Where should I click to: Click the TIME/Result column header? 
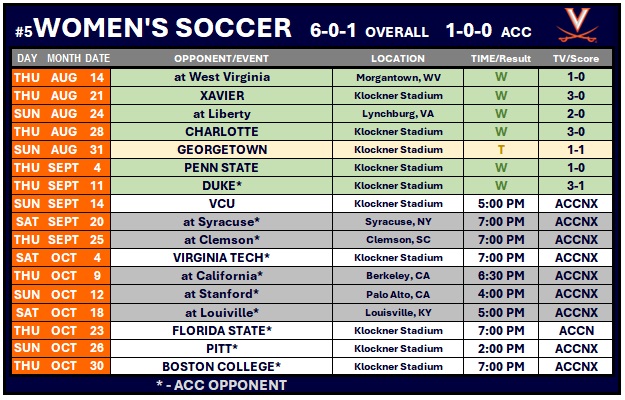click(x=501, y=59)
